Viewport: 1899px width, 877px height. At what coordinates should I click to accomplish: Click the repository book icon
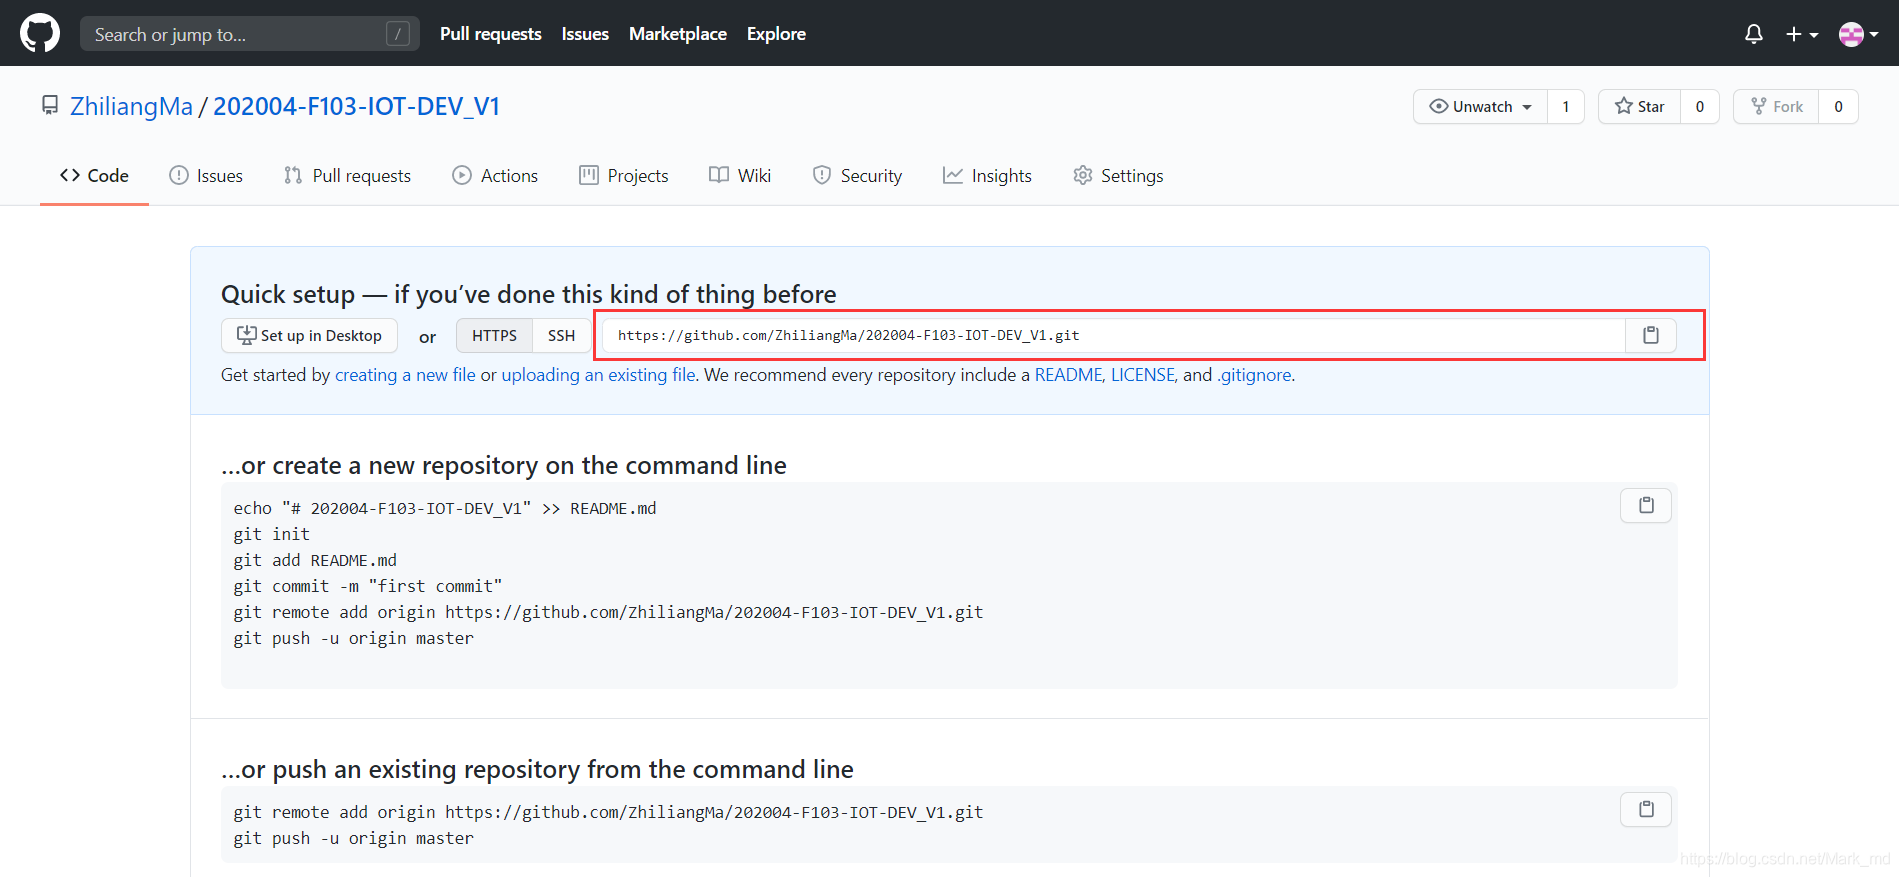[49, 105]
